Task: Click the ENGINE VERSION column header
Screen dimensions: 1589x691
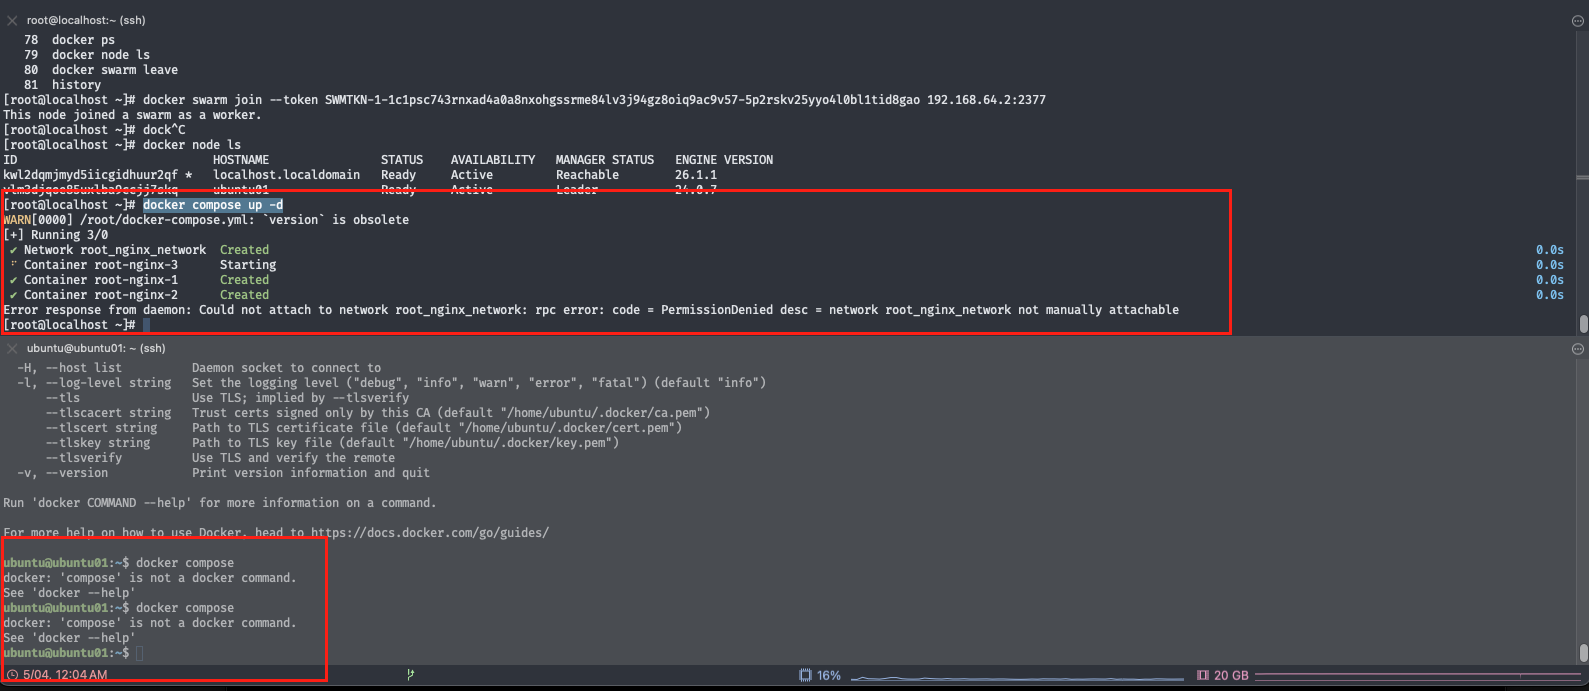Action: pyautogui.click(x=724, y=160)
